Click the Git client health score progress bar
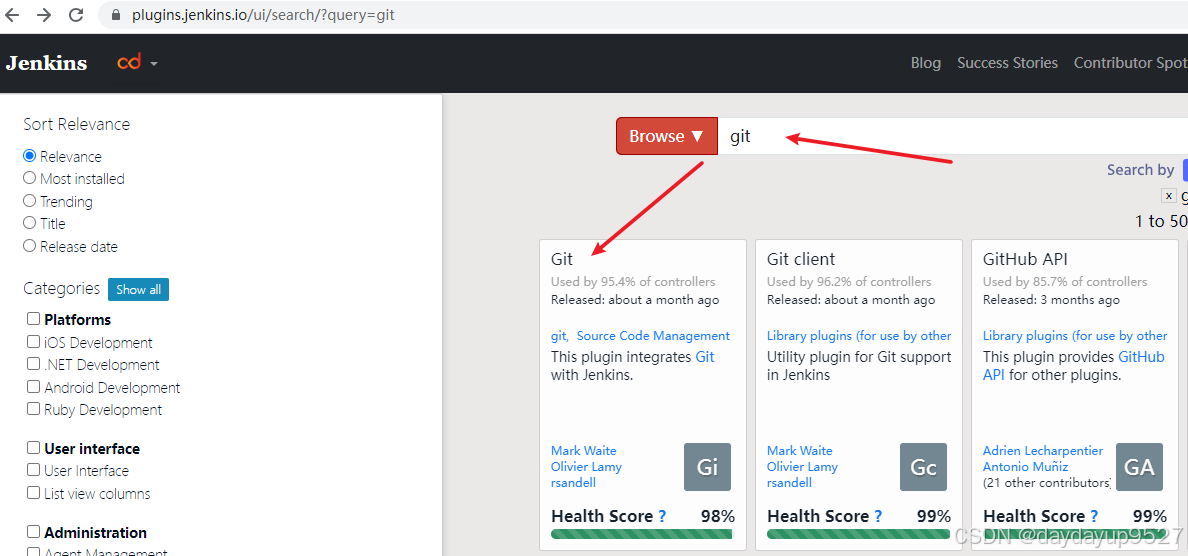The image size is (1188, 556). [x=858, y=534]
